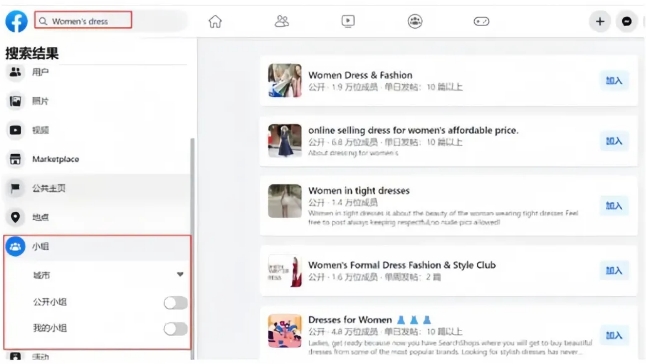Image resolution: width=646 pixels, height=364 pixels.
Task: Open the Friends icon in top bar
Action: pos(282,21)
